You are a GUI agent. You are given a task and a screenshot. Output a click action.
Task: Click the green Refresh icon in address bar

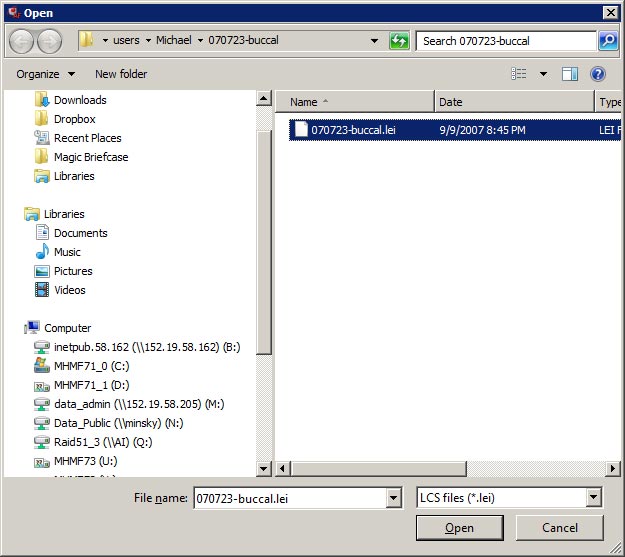[400, 41]
